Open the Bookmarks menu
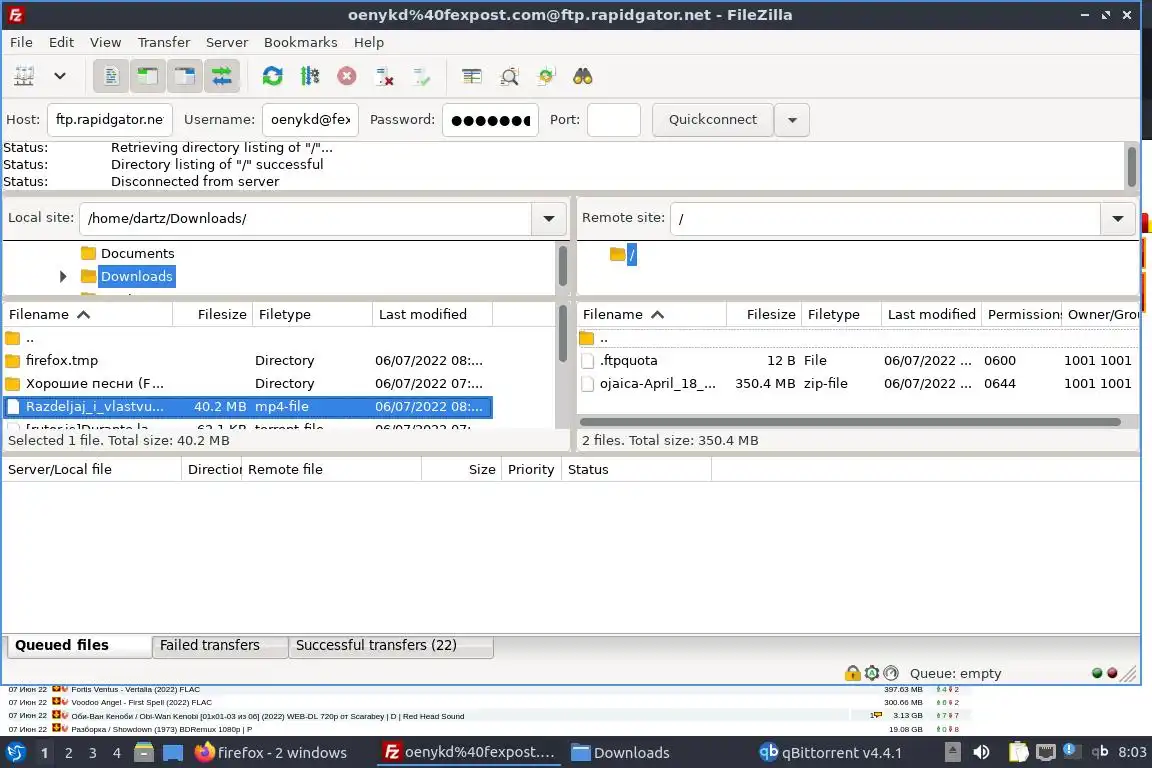The height and width of the screenshot is (768, 1152). [300, 42]
